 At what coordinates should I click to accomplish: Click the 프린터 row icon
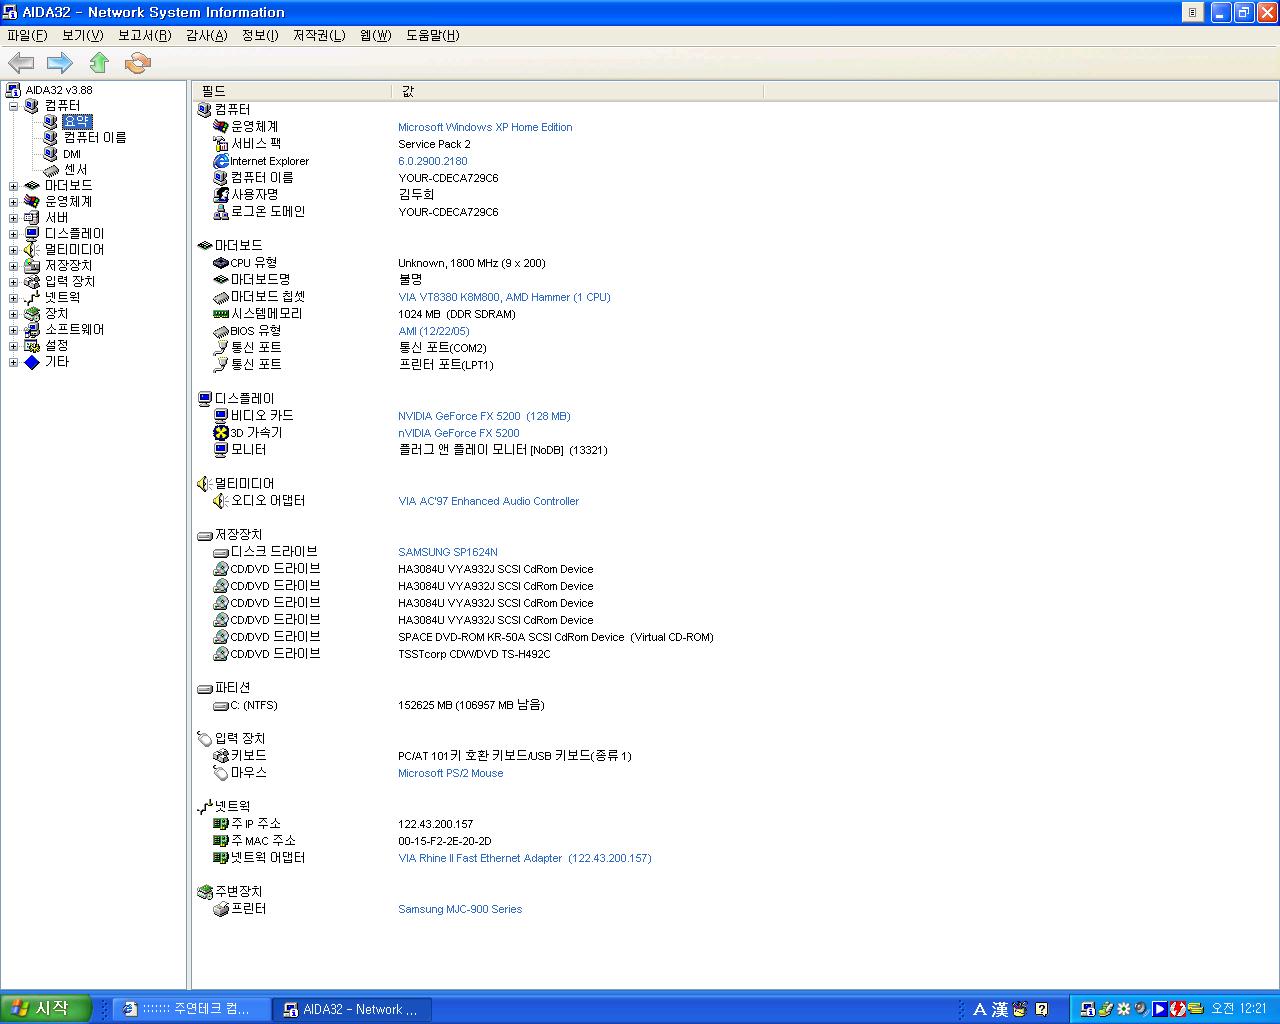pos(221,909)
